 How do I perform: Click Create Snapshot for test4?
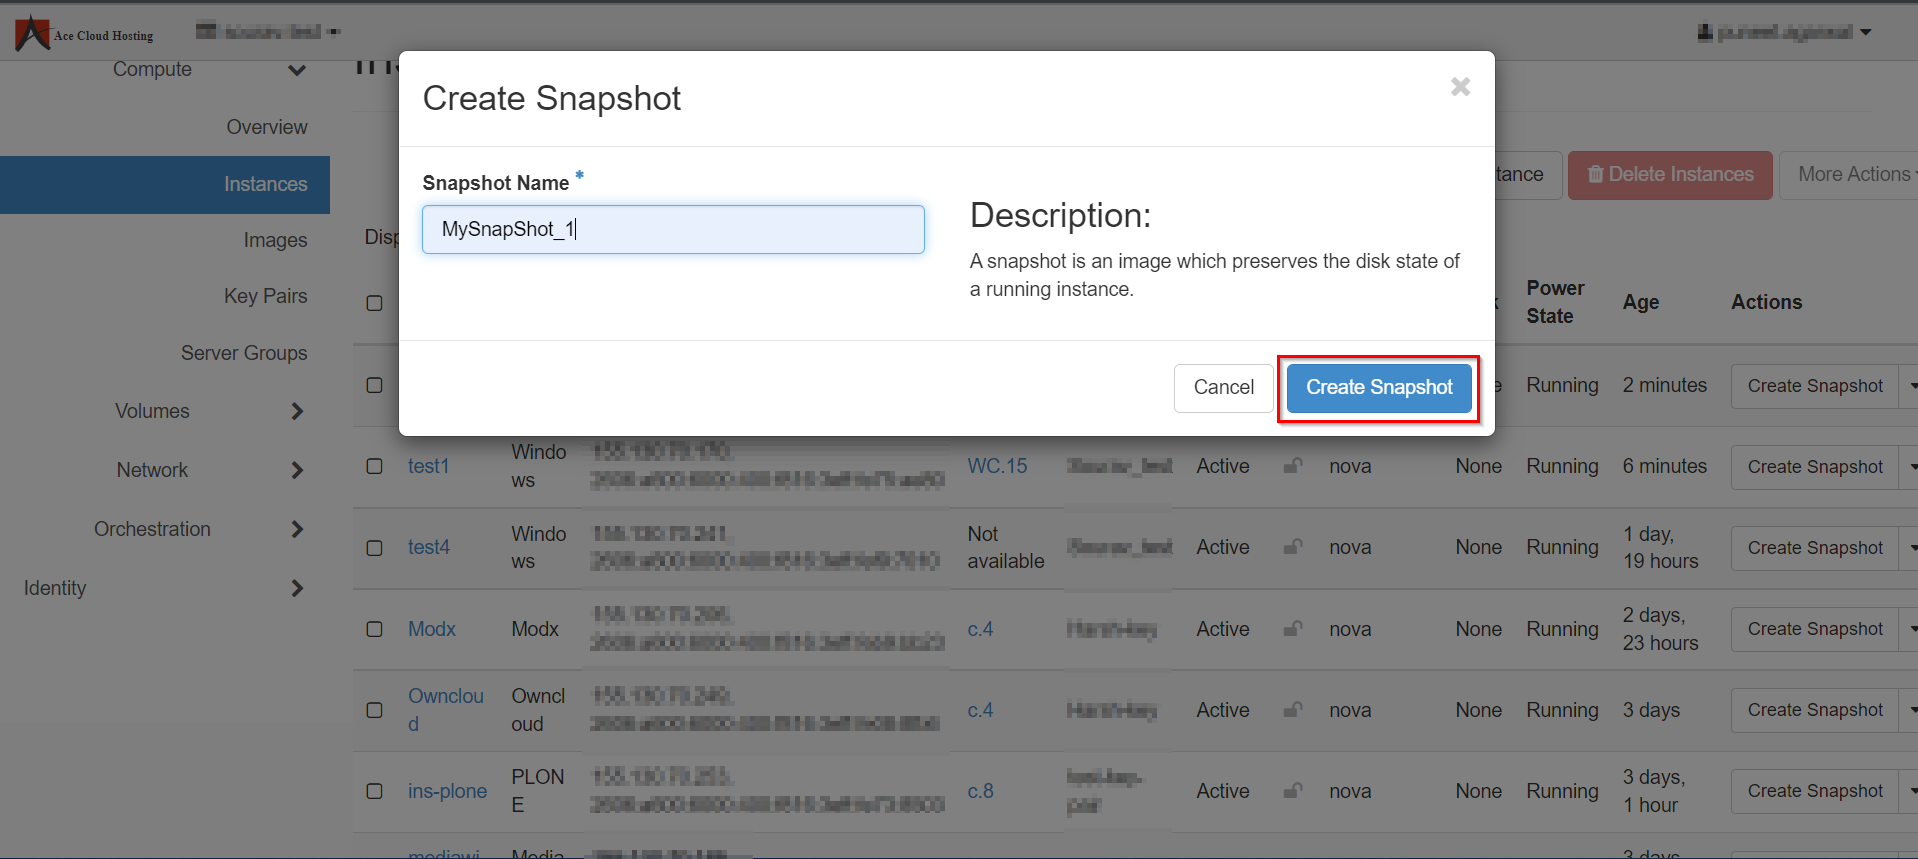coord(1814,548)
